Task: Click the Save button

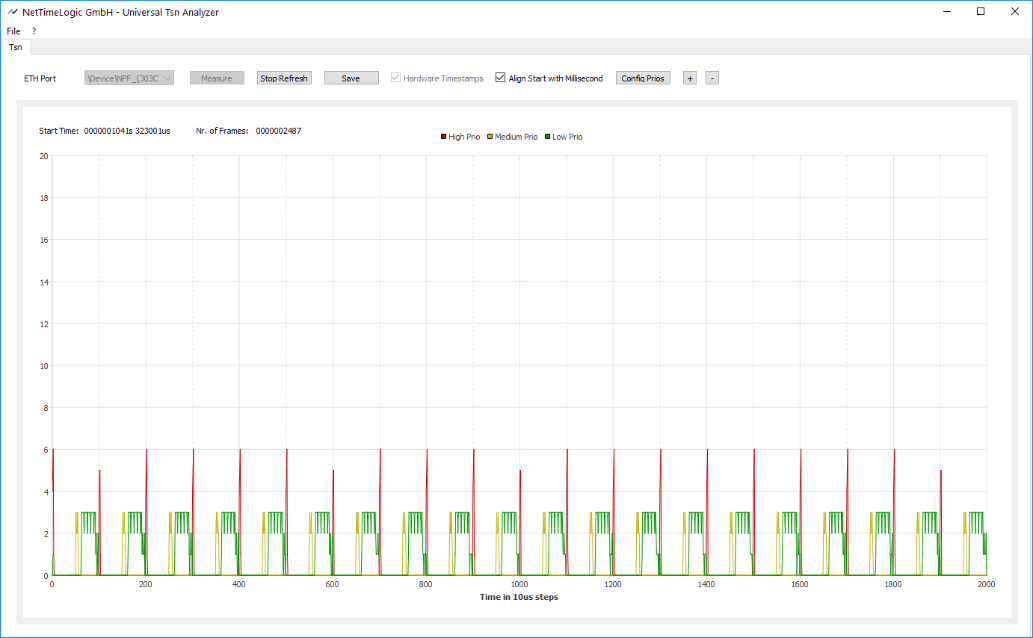Action: [x=351, y=78]
